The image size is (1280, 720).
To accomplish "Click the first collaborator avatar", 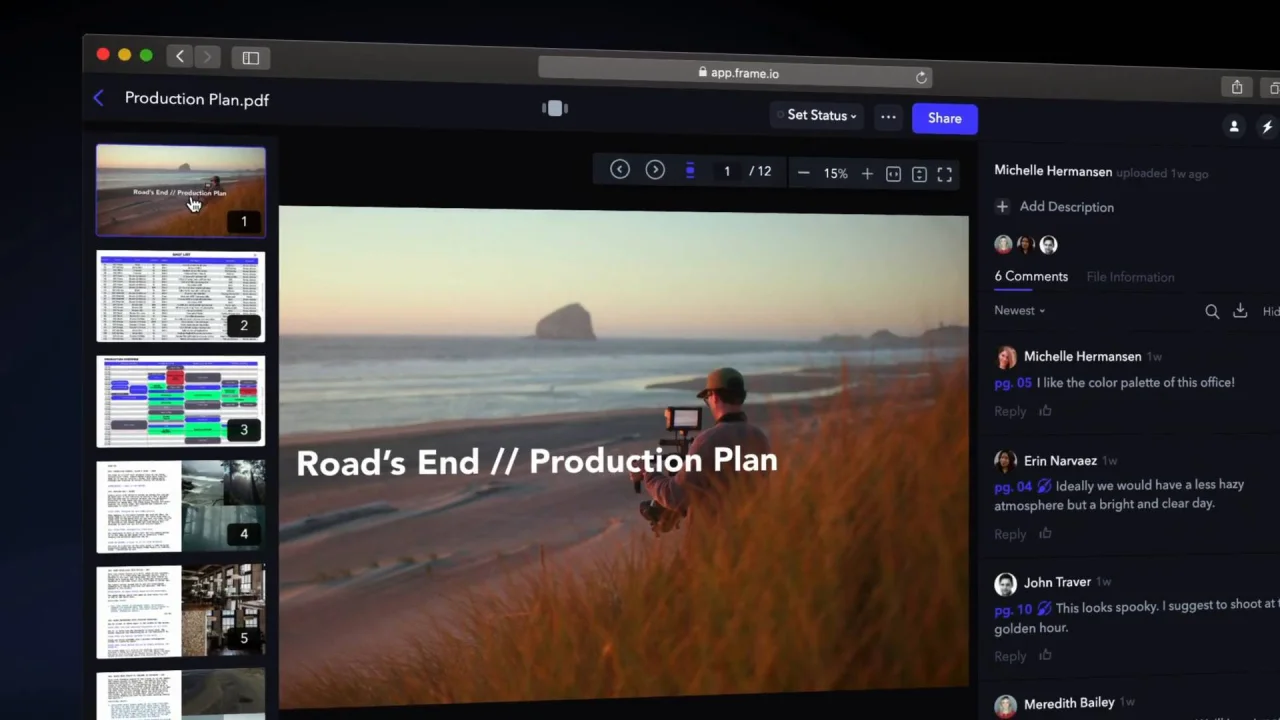I will point(1003,244).
